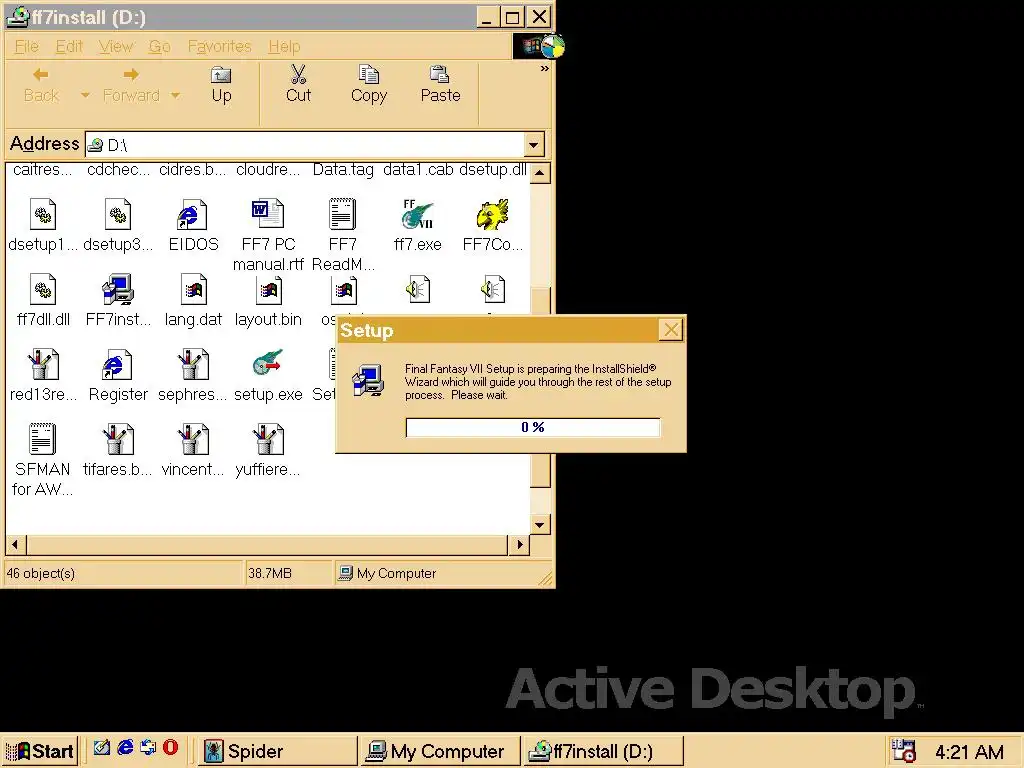Open the Back history dropdown arrow

pos(85,95)
